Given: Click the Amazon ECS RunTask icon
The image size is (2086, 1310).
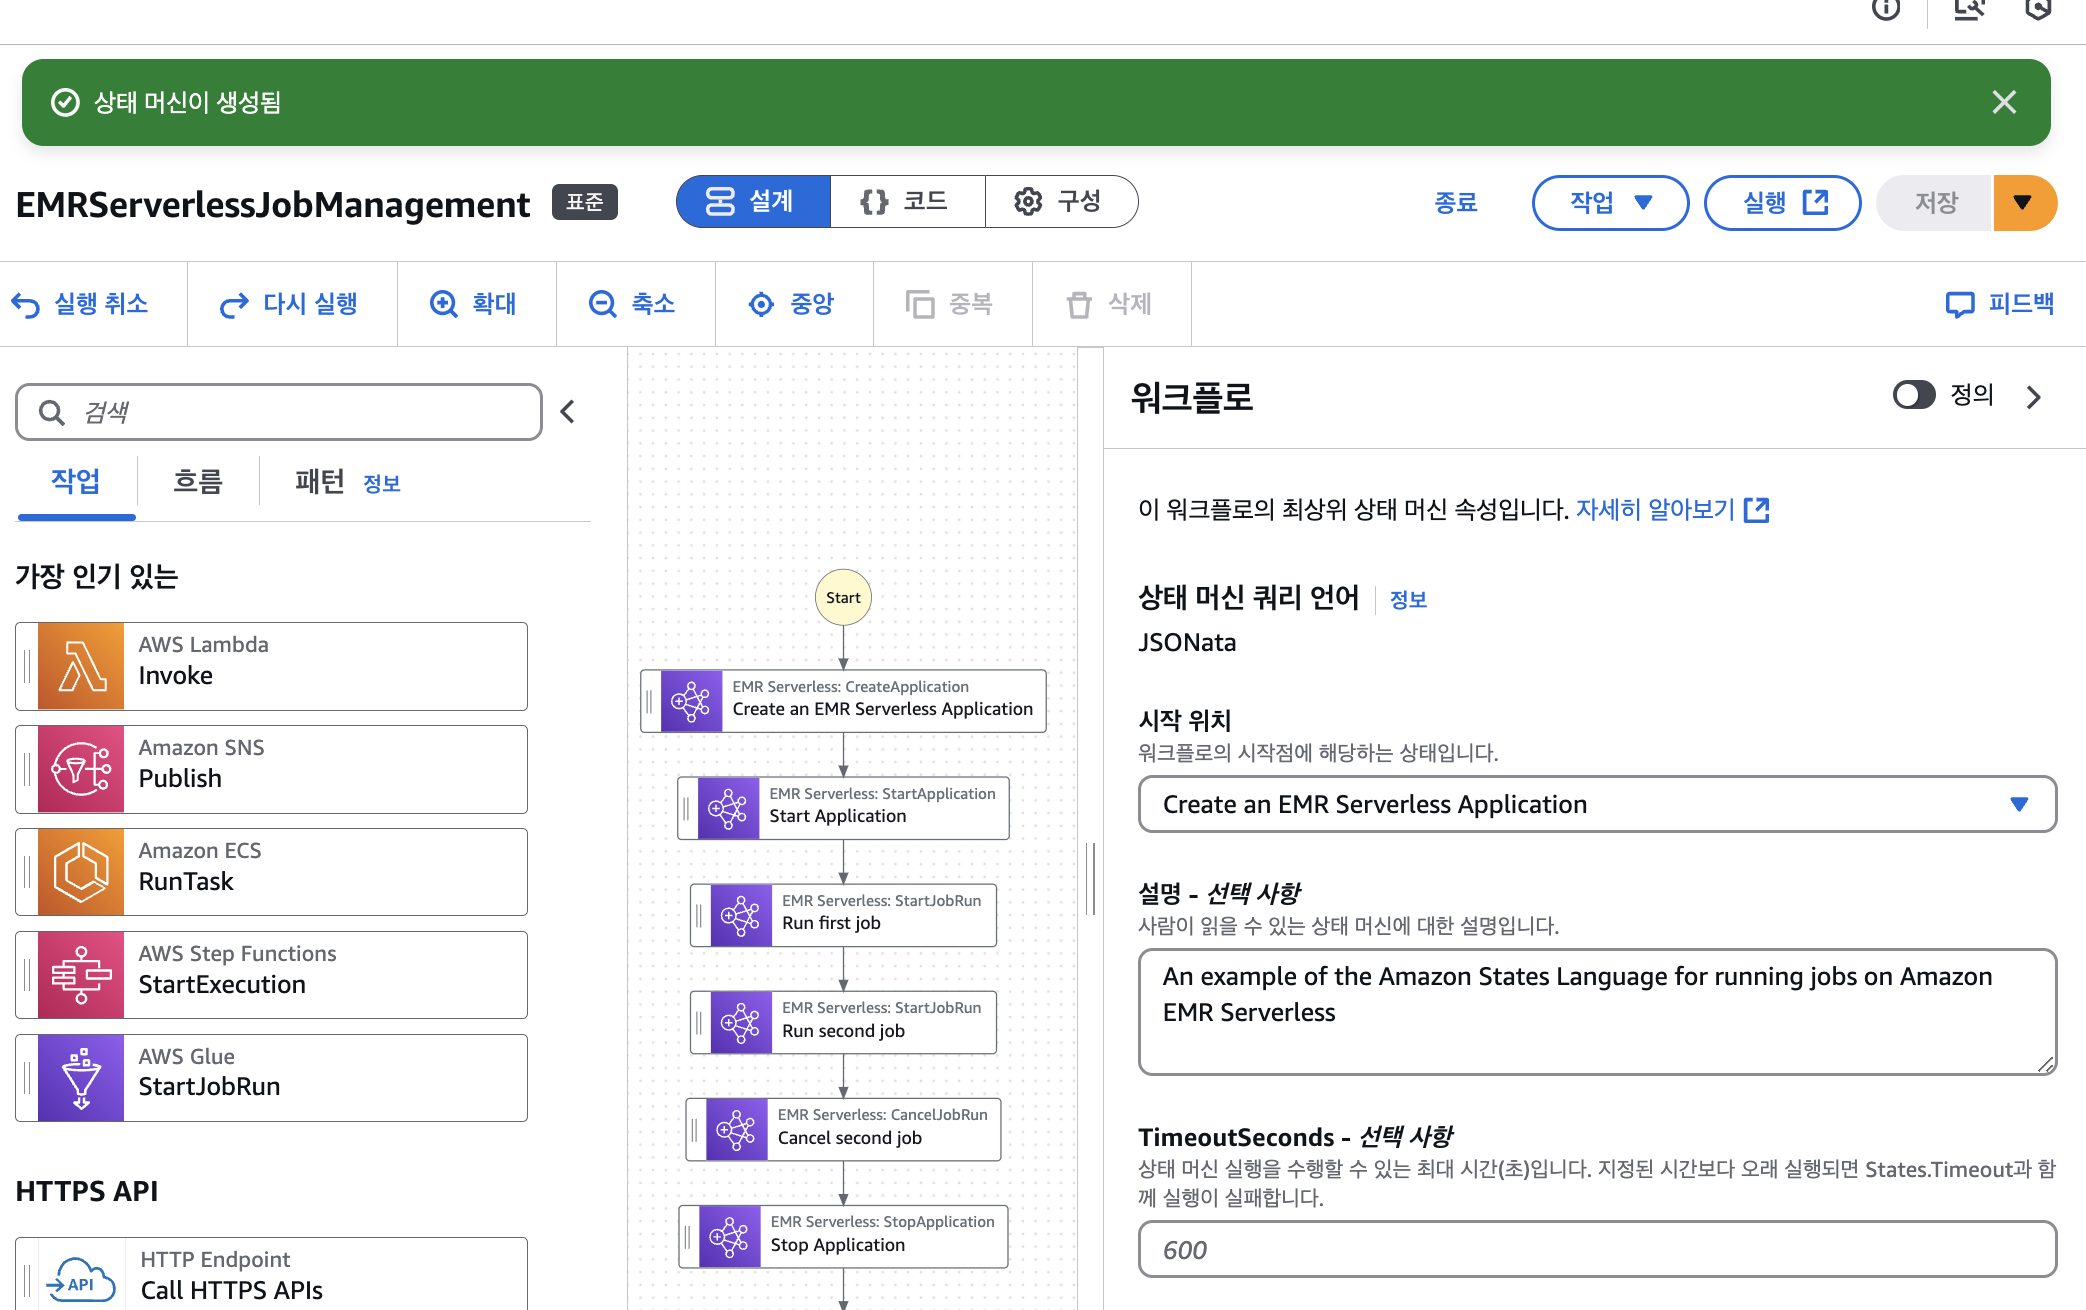Looking at the screenshot, I should 81,872.
